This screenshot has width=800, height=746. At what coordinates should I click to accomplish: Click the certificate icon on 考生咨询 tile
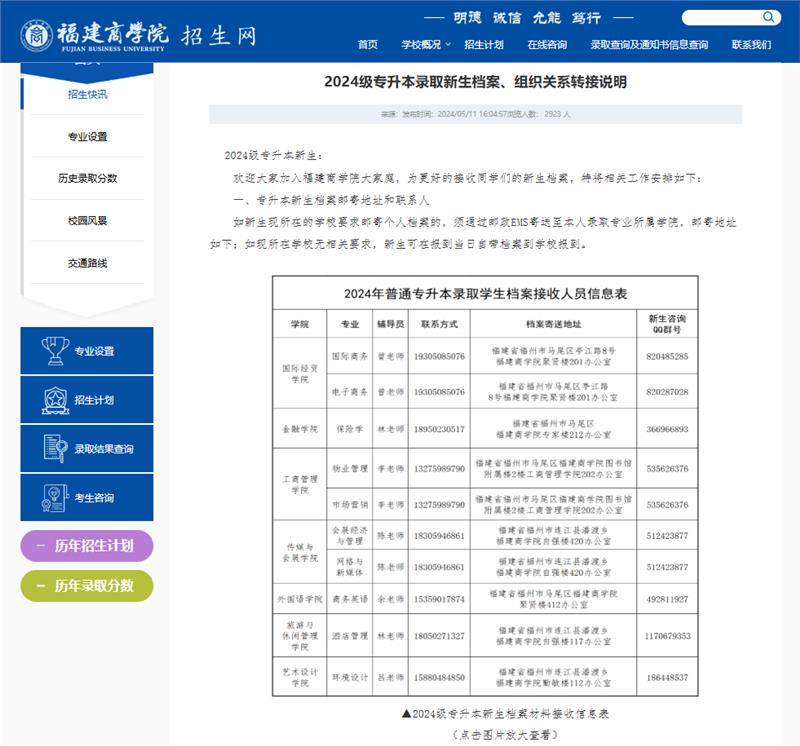[55, 498]
